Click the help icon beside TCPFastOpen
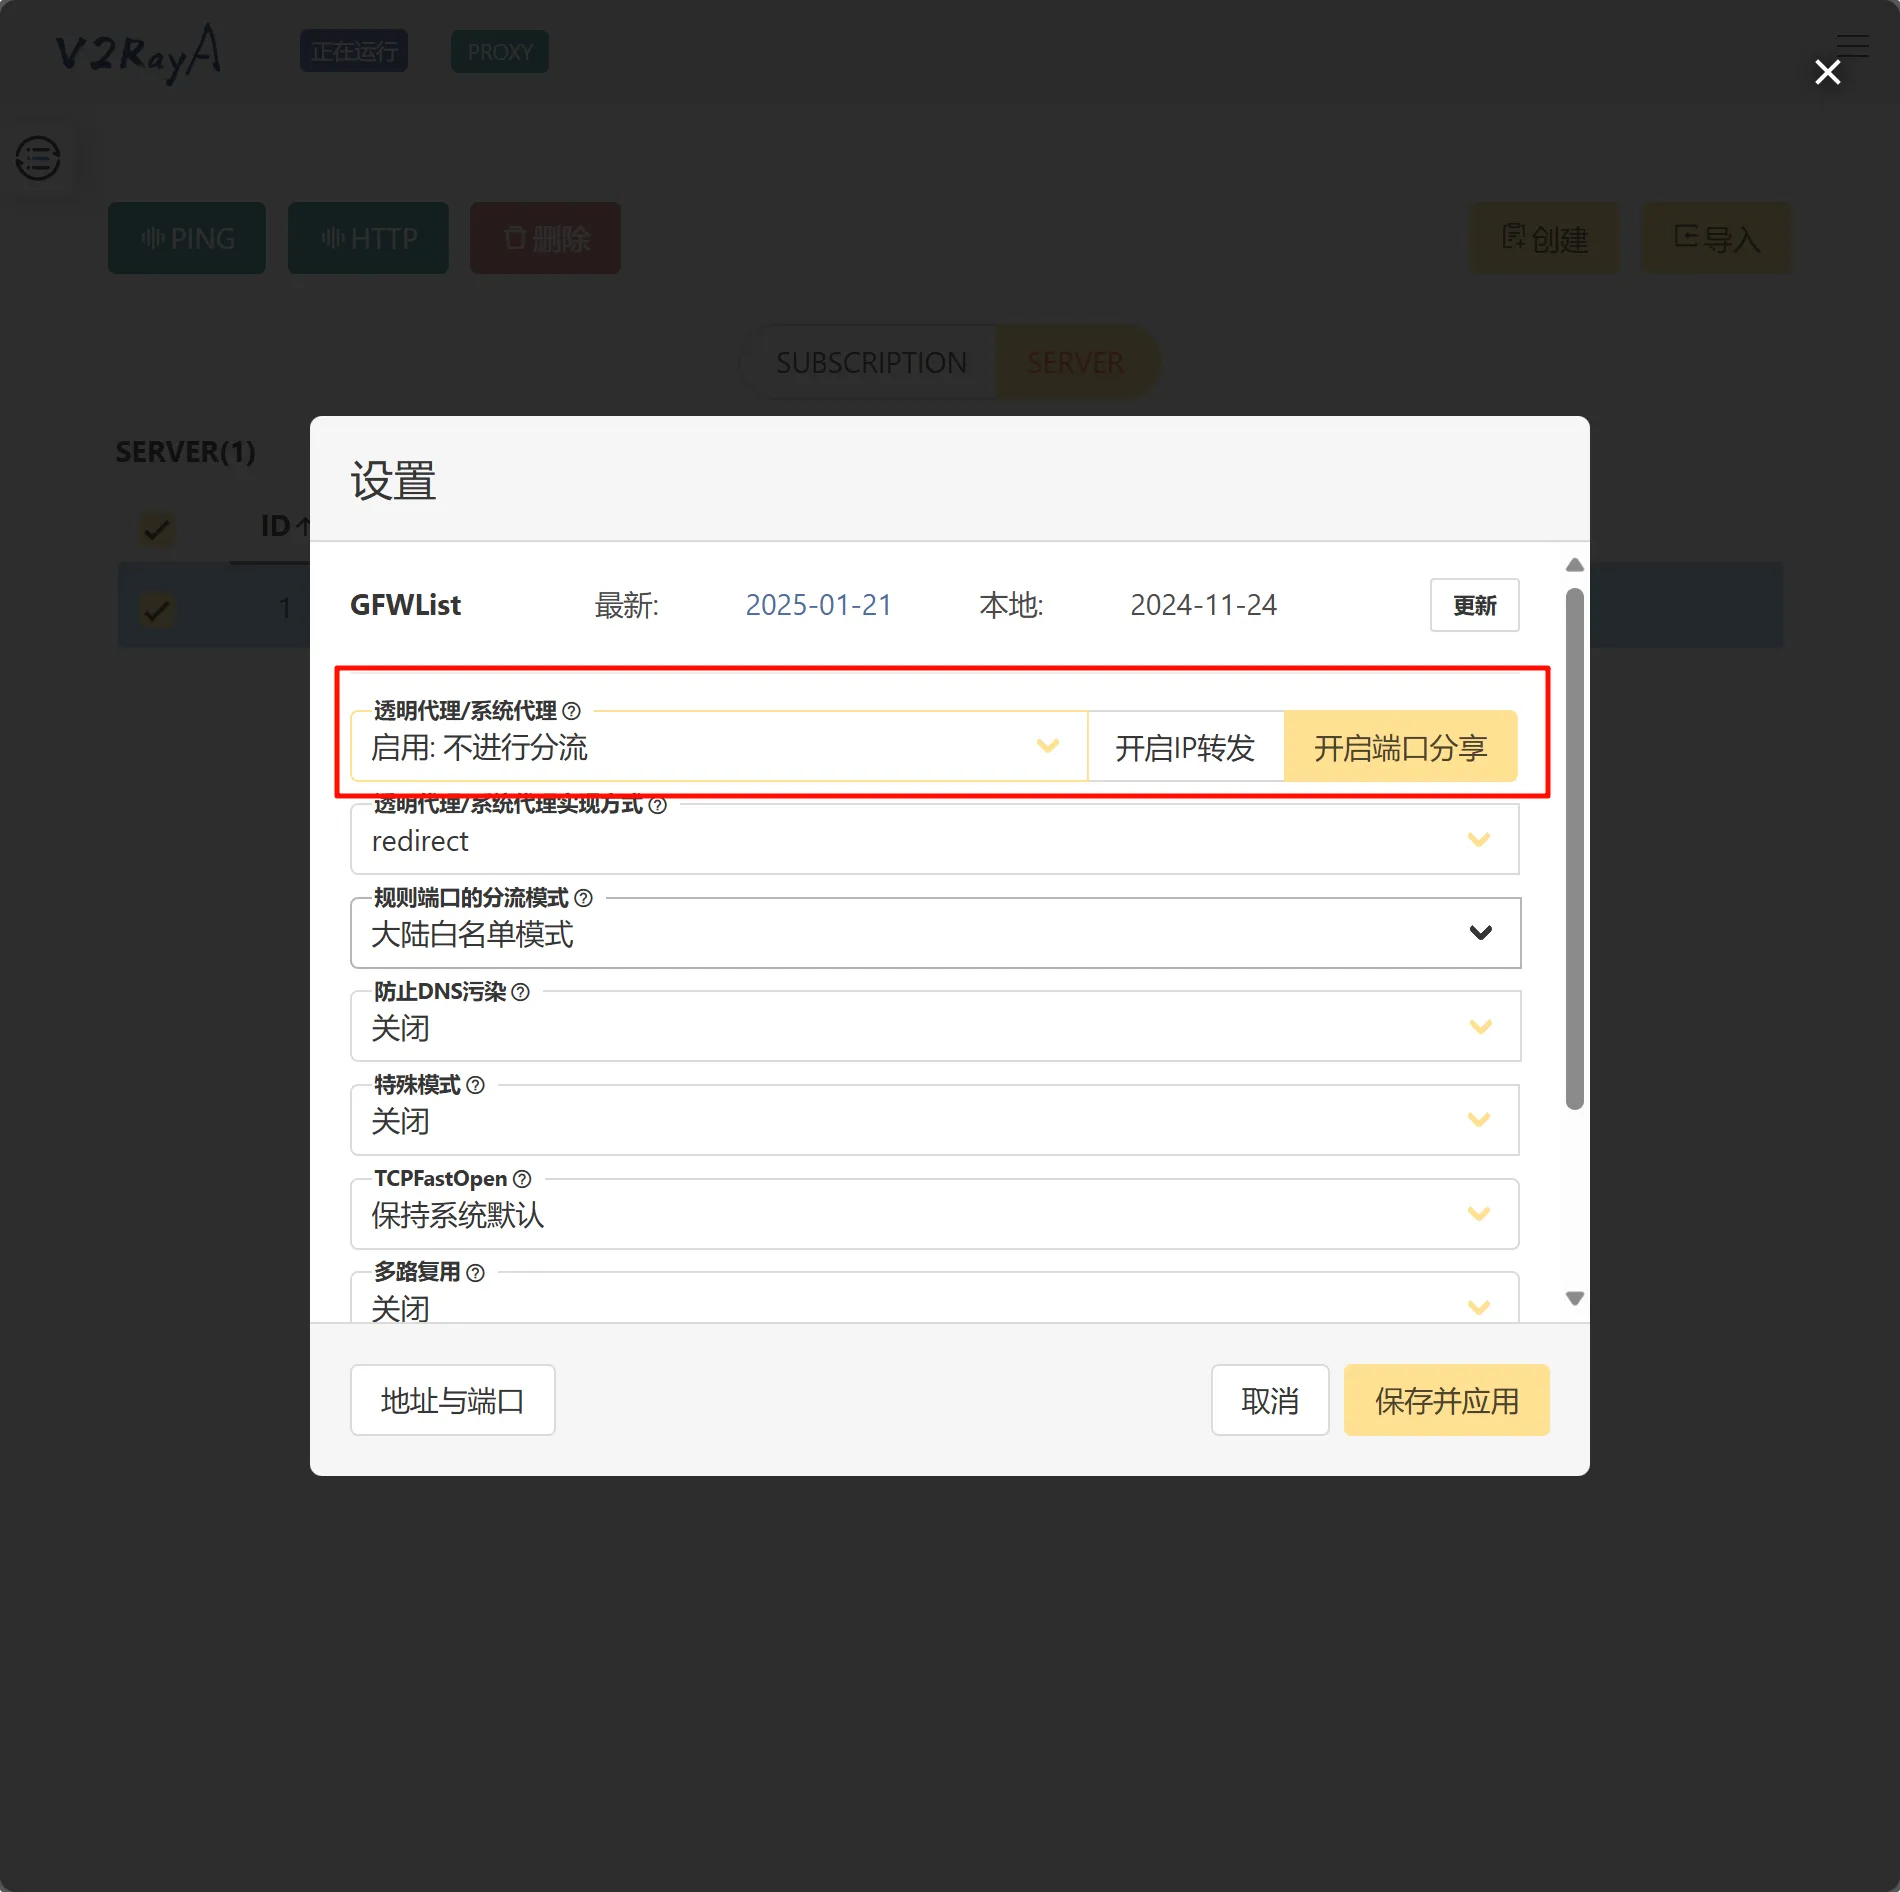 coord(522,1179)
